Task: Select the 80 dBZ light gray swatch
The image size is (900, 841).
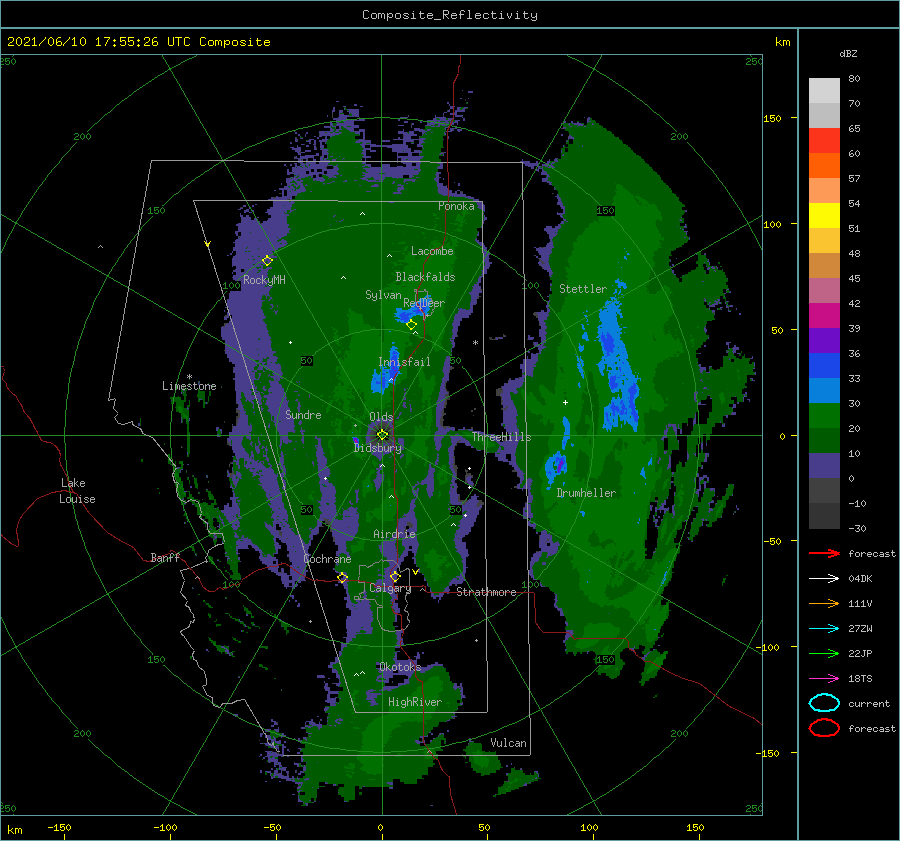Action: pos(824,91)
